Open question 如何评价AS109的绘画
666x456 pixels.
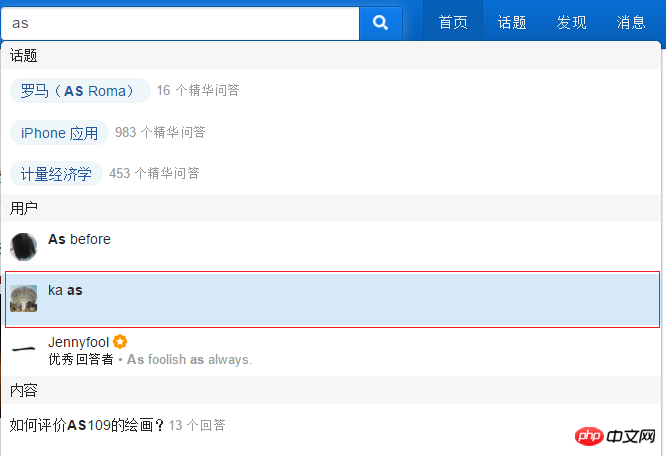point(87,425)
